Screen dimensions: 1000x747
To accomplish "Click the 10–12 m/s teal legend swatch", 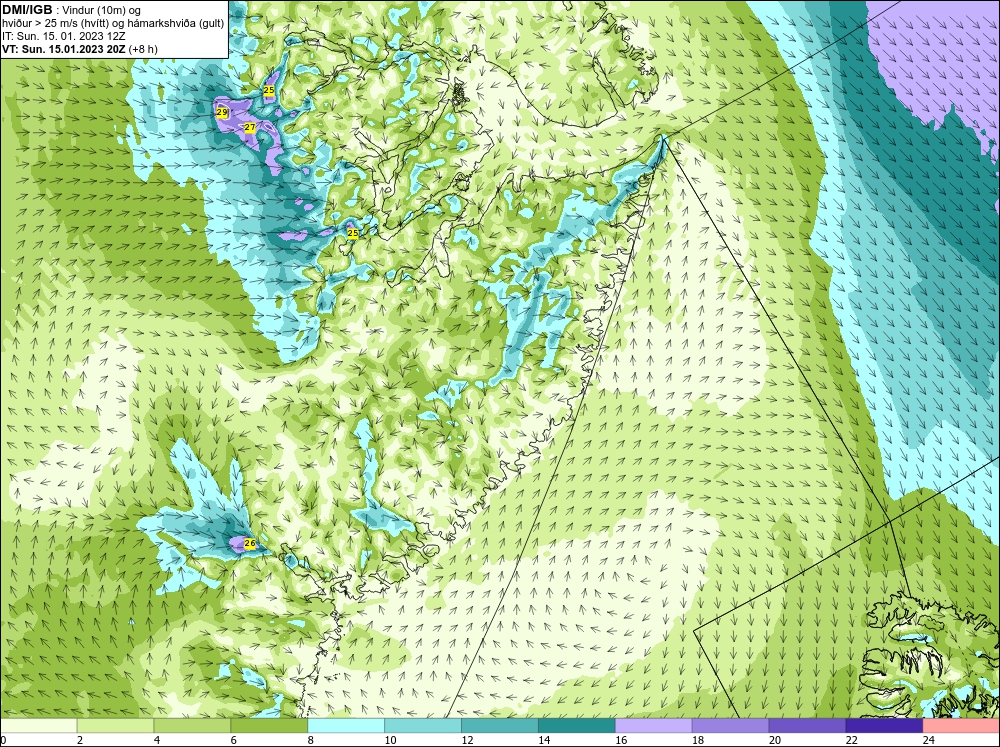I will [x=423, y=725].
